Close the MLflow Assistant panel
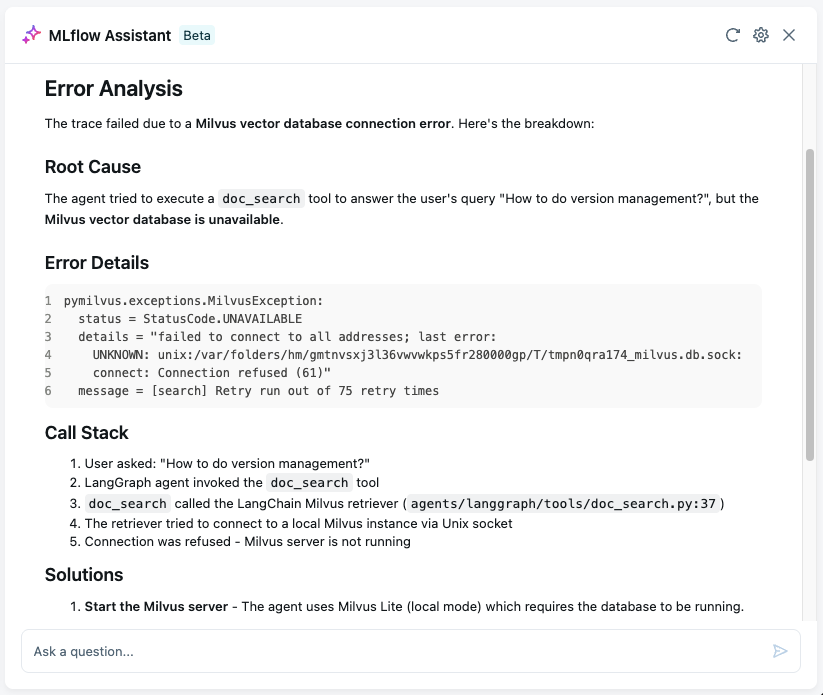823x695 pixels. click(789, 35)
